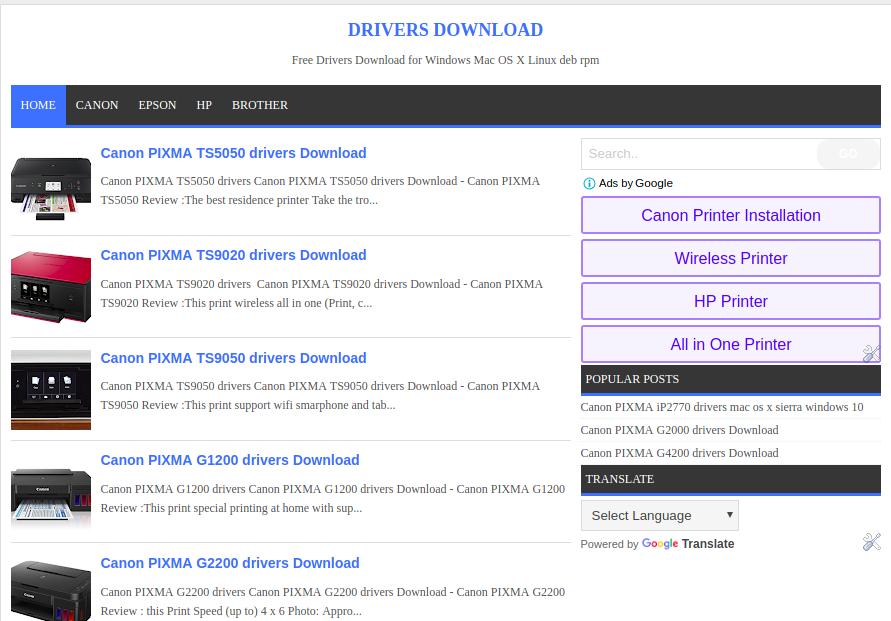The width and height of the screenshot is (891, 621).
Task: Open popular post Canon PIXMA G2000 drivers
Action: 680,430
